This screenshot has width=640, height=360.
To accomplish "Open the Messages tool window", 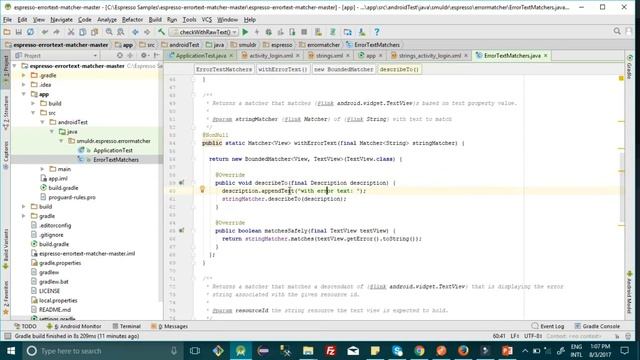I will point(169,327).
